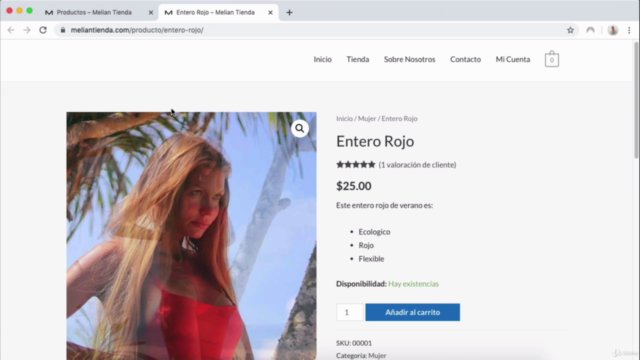The image size is (640, 360).
Task: Bookmark this page with the star icon
Action: pyautogui.click(x=570, y=30)
